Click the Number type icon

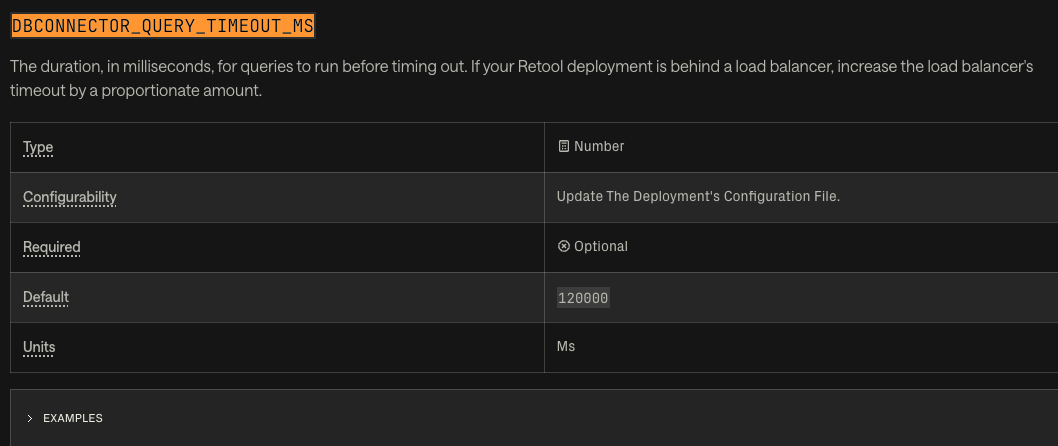(564, 147)
